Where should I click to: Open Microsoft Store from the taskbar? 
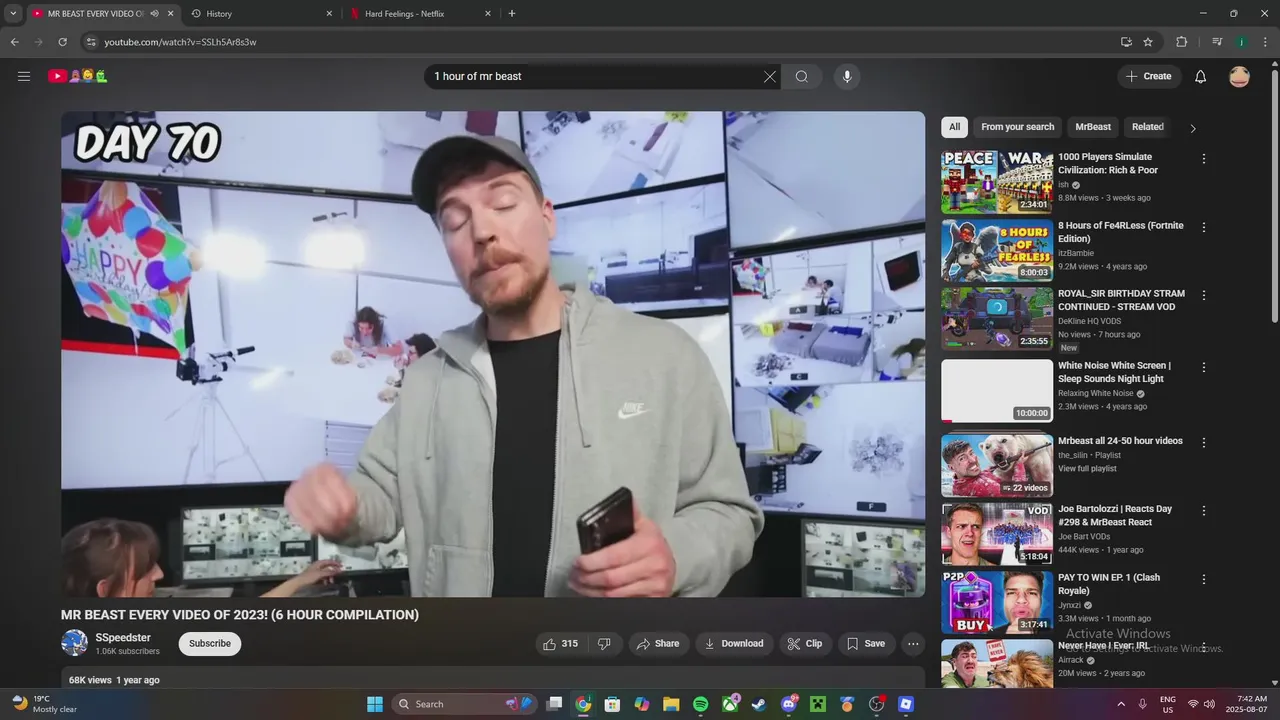point(612,704)
